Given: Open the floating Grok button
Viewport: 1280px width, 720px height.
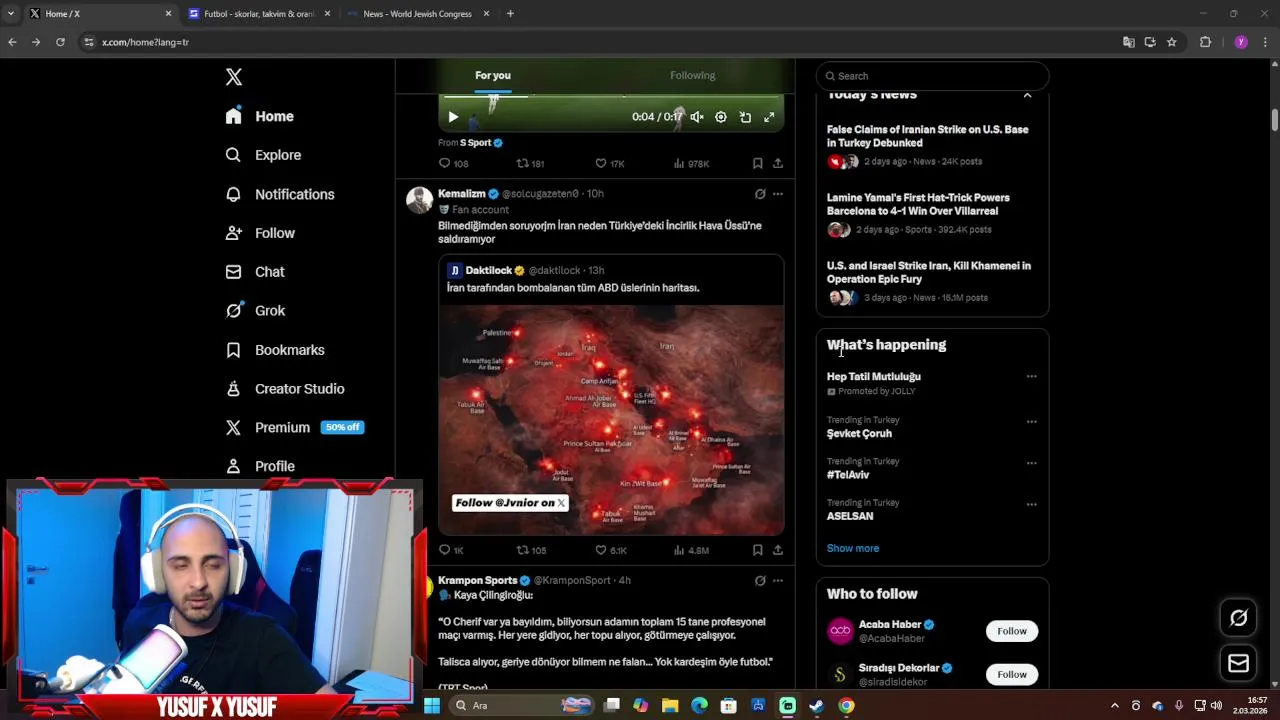Looking at the screenshot, I should 1238,618.
